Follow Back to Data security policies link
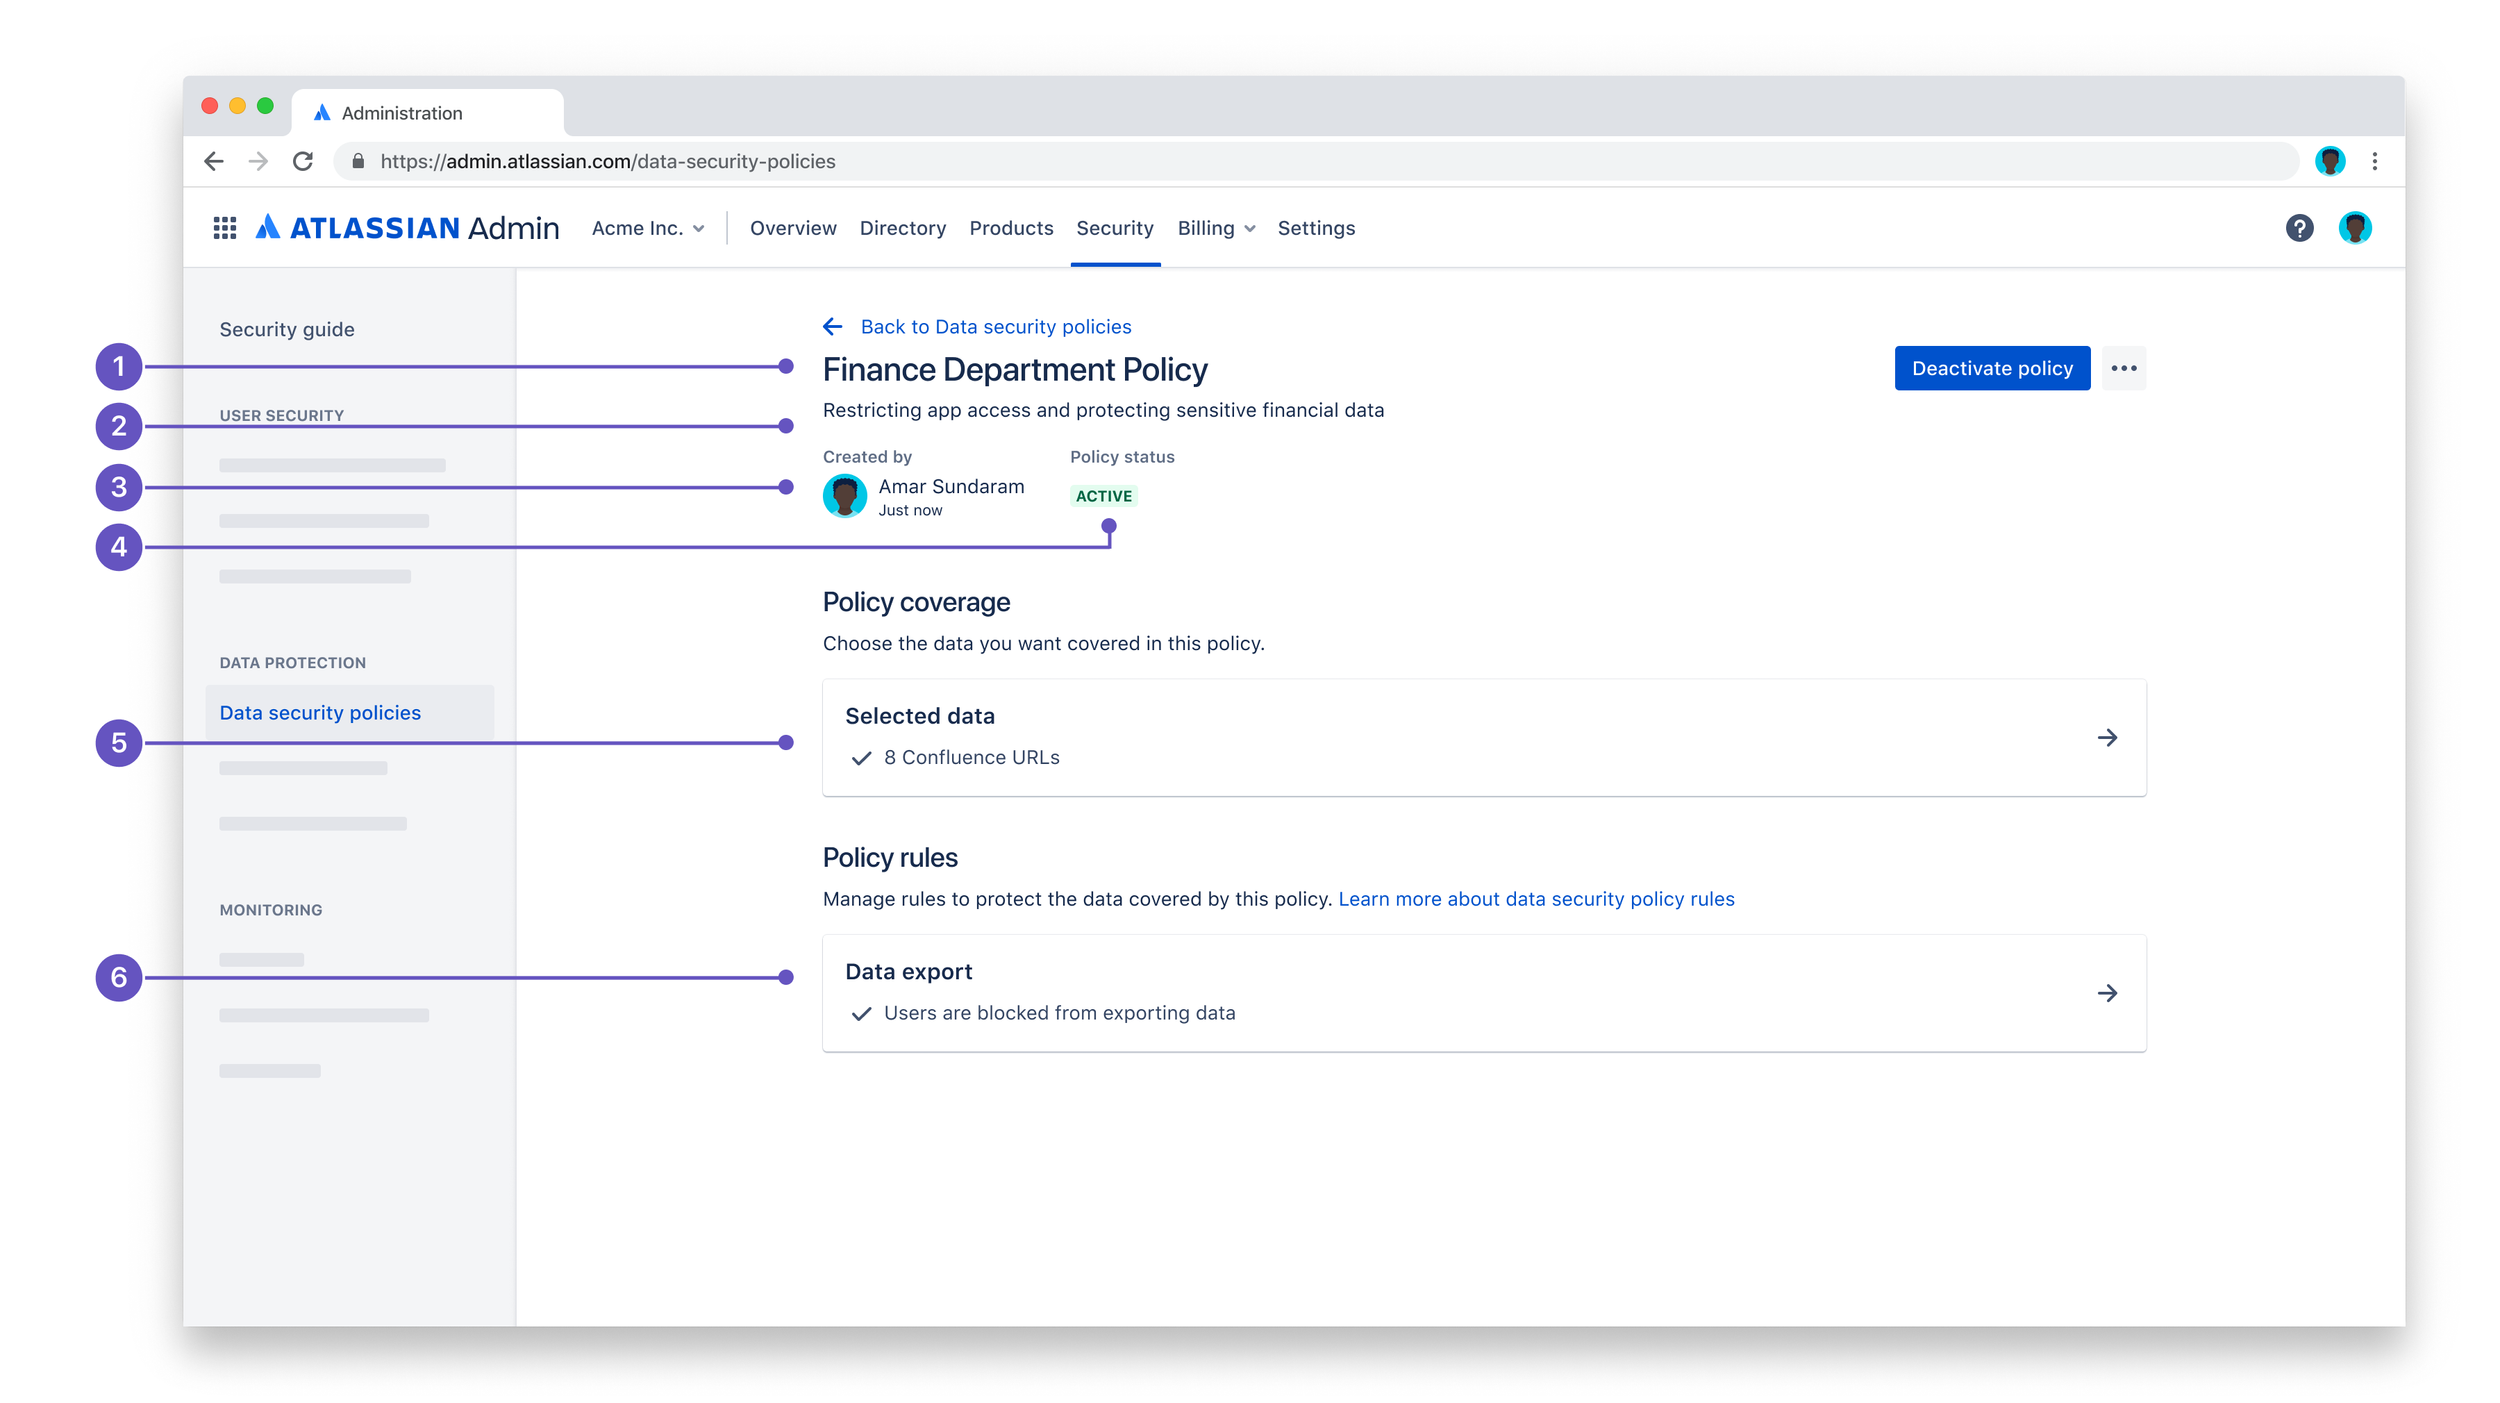 click(x=995, y=327)
